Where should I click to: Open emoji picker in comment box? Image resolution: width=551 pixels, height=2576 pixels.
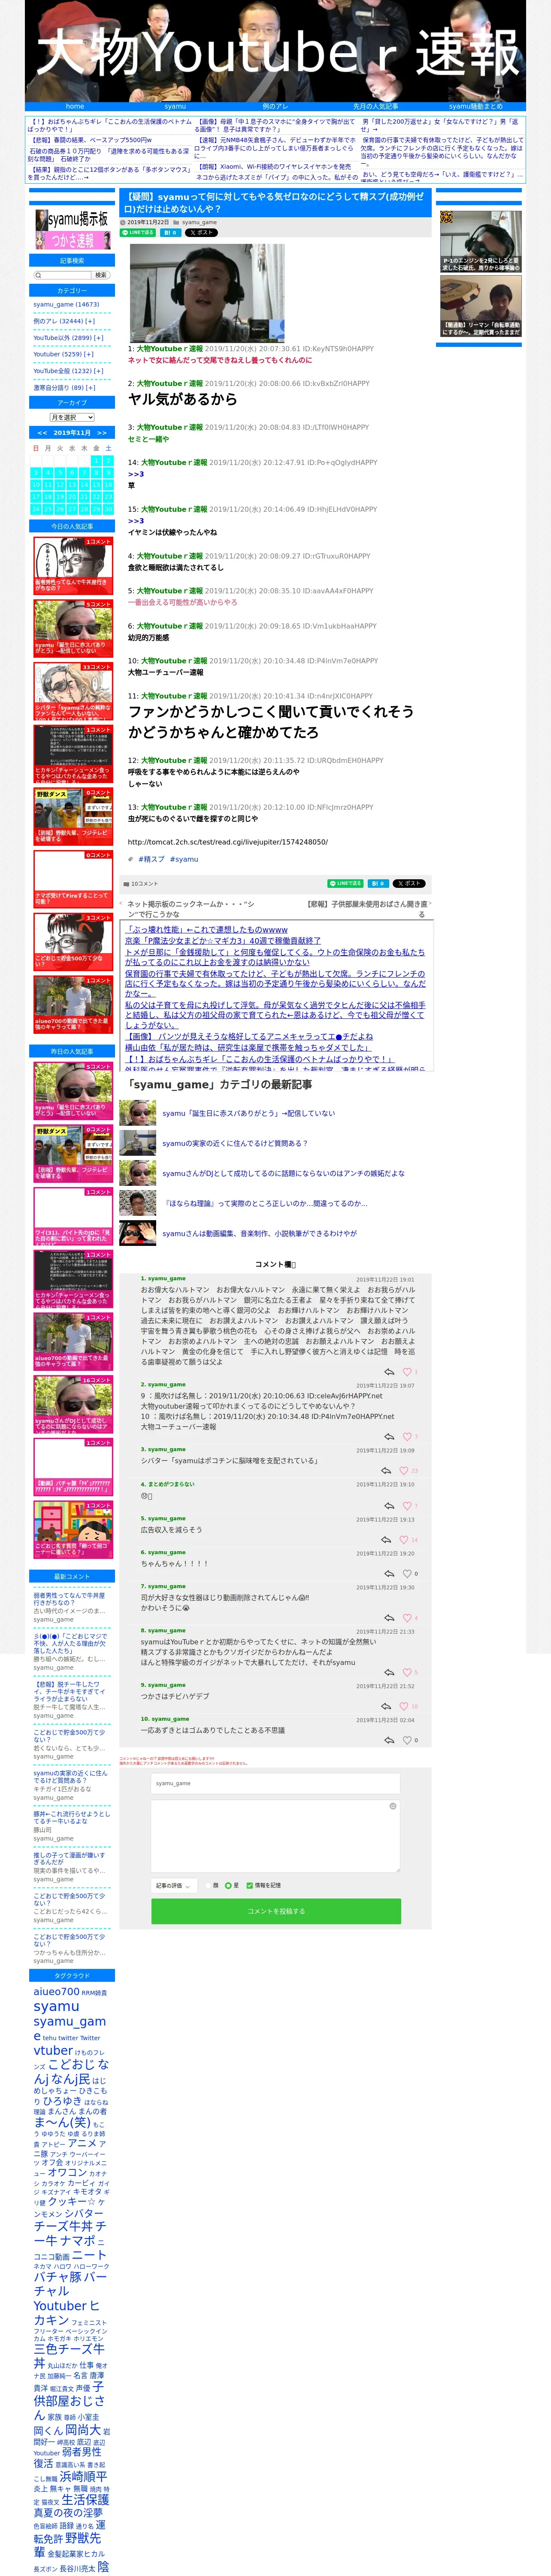(x=393, y=1806)
